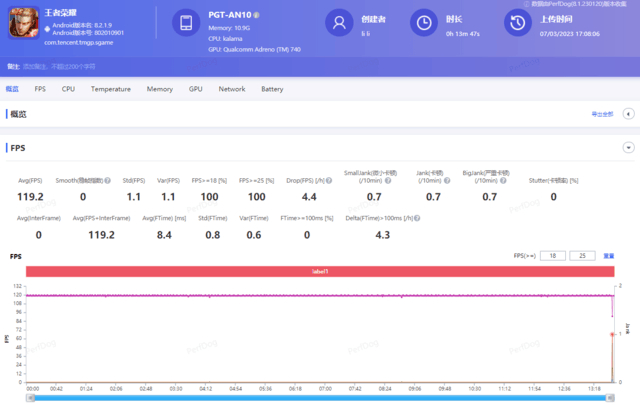
Task: Open the Temperature tab
Action: point(110,89)
